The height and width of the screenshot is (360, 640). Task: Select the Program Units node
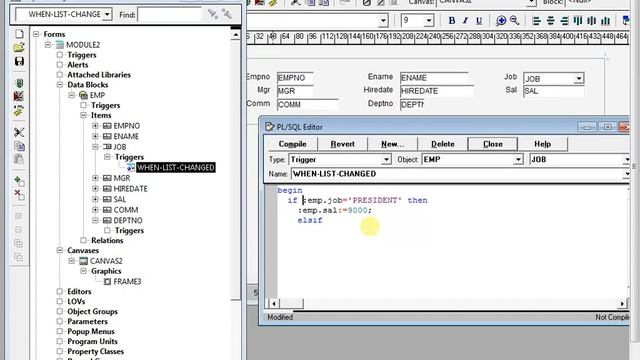tap(92, 341)
